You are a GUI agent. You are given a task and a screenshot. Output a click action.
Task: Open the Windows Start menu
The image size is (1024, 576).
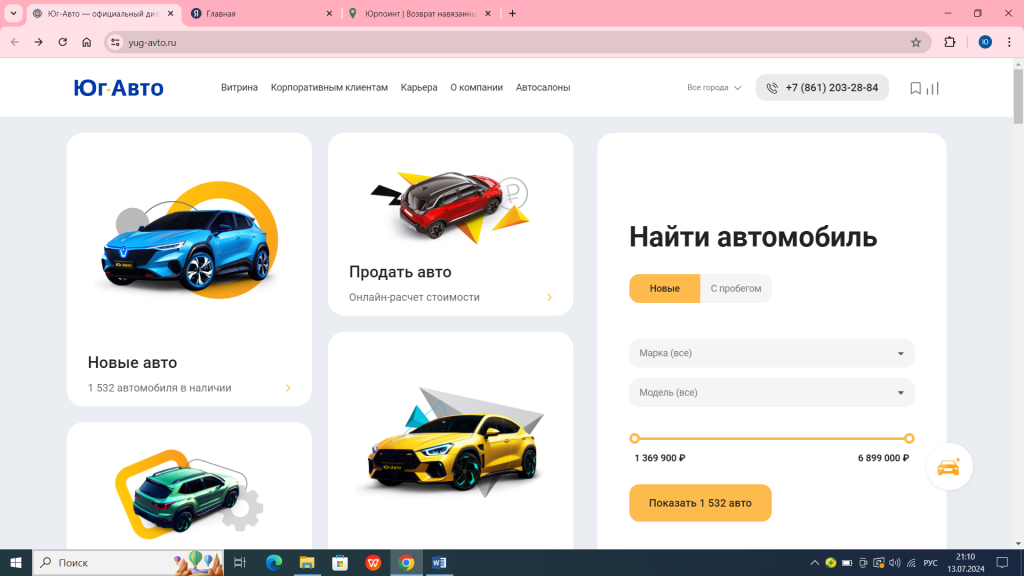(16, 562)
